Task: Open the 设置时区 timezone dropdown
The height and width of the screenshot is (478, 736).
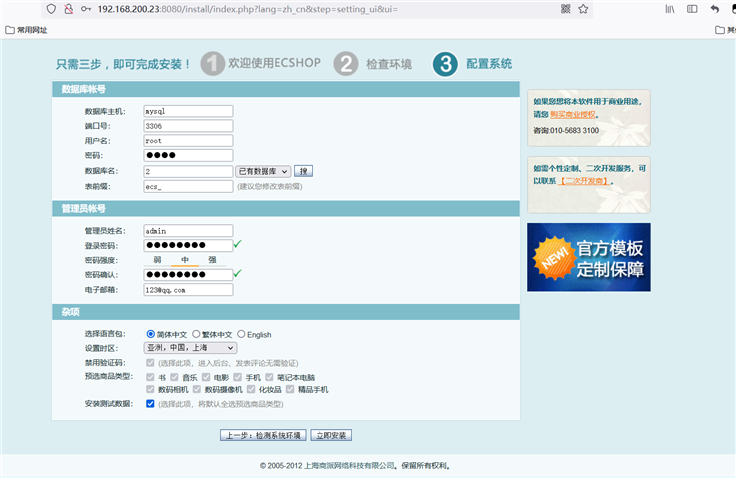Action: click(x=190, y=347)
